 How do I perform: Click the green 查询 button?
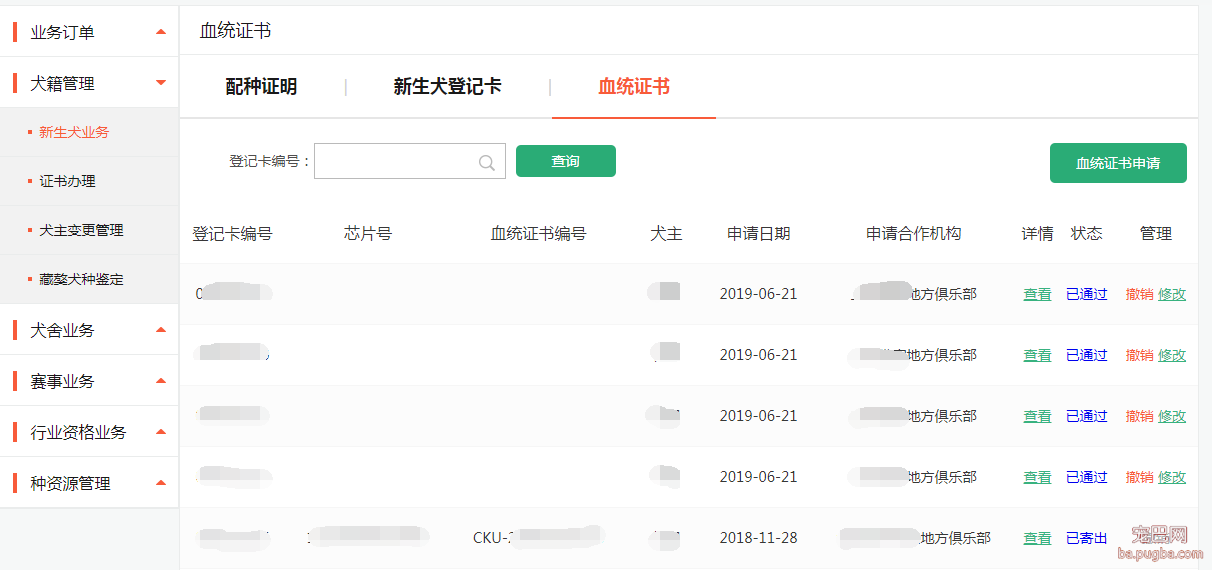click(566, 161)
